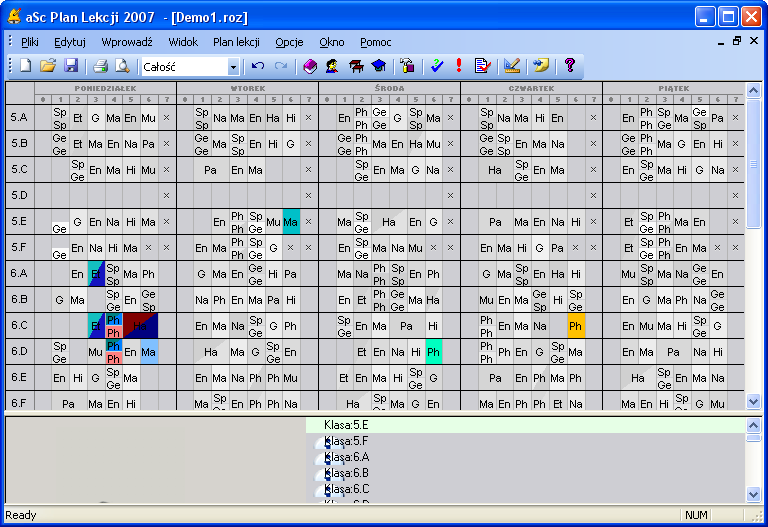The height and width of the screenshot is (527, 768).
Task: Open the Pomoc menu
Action: [x=375, y=42]
